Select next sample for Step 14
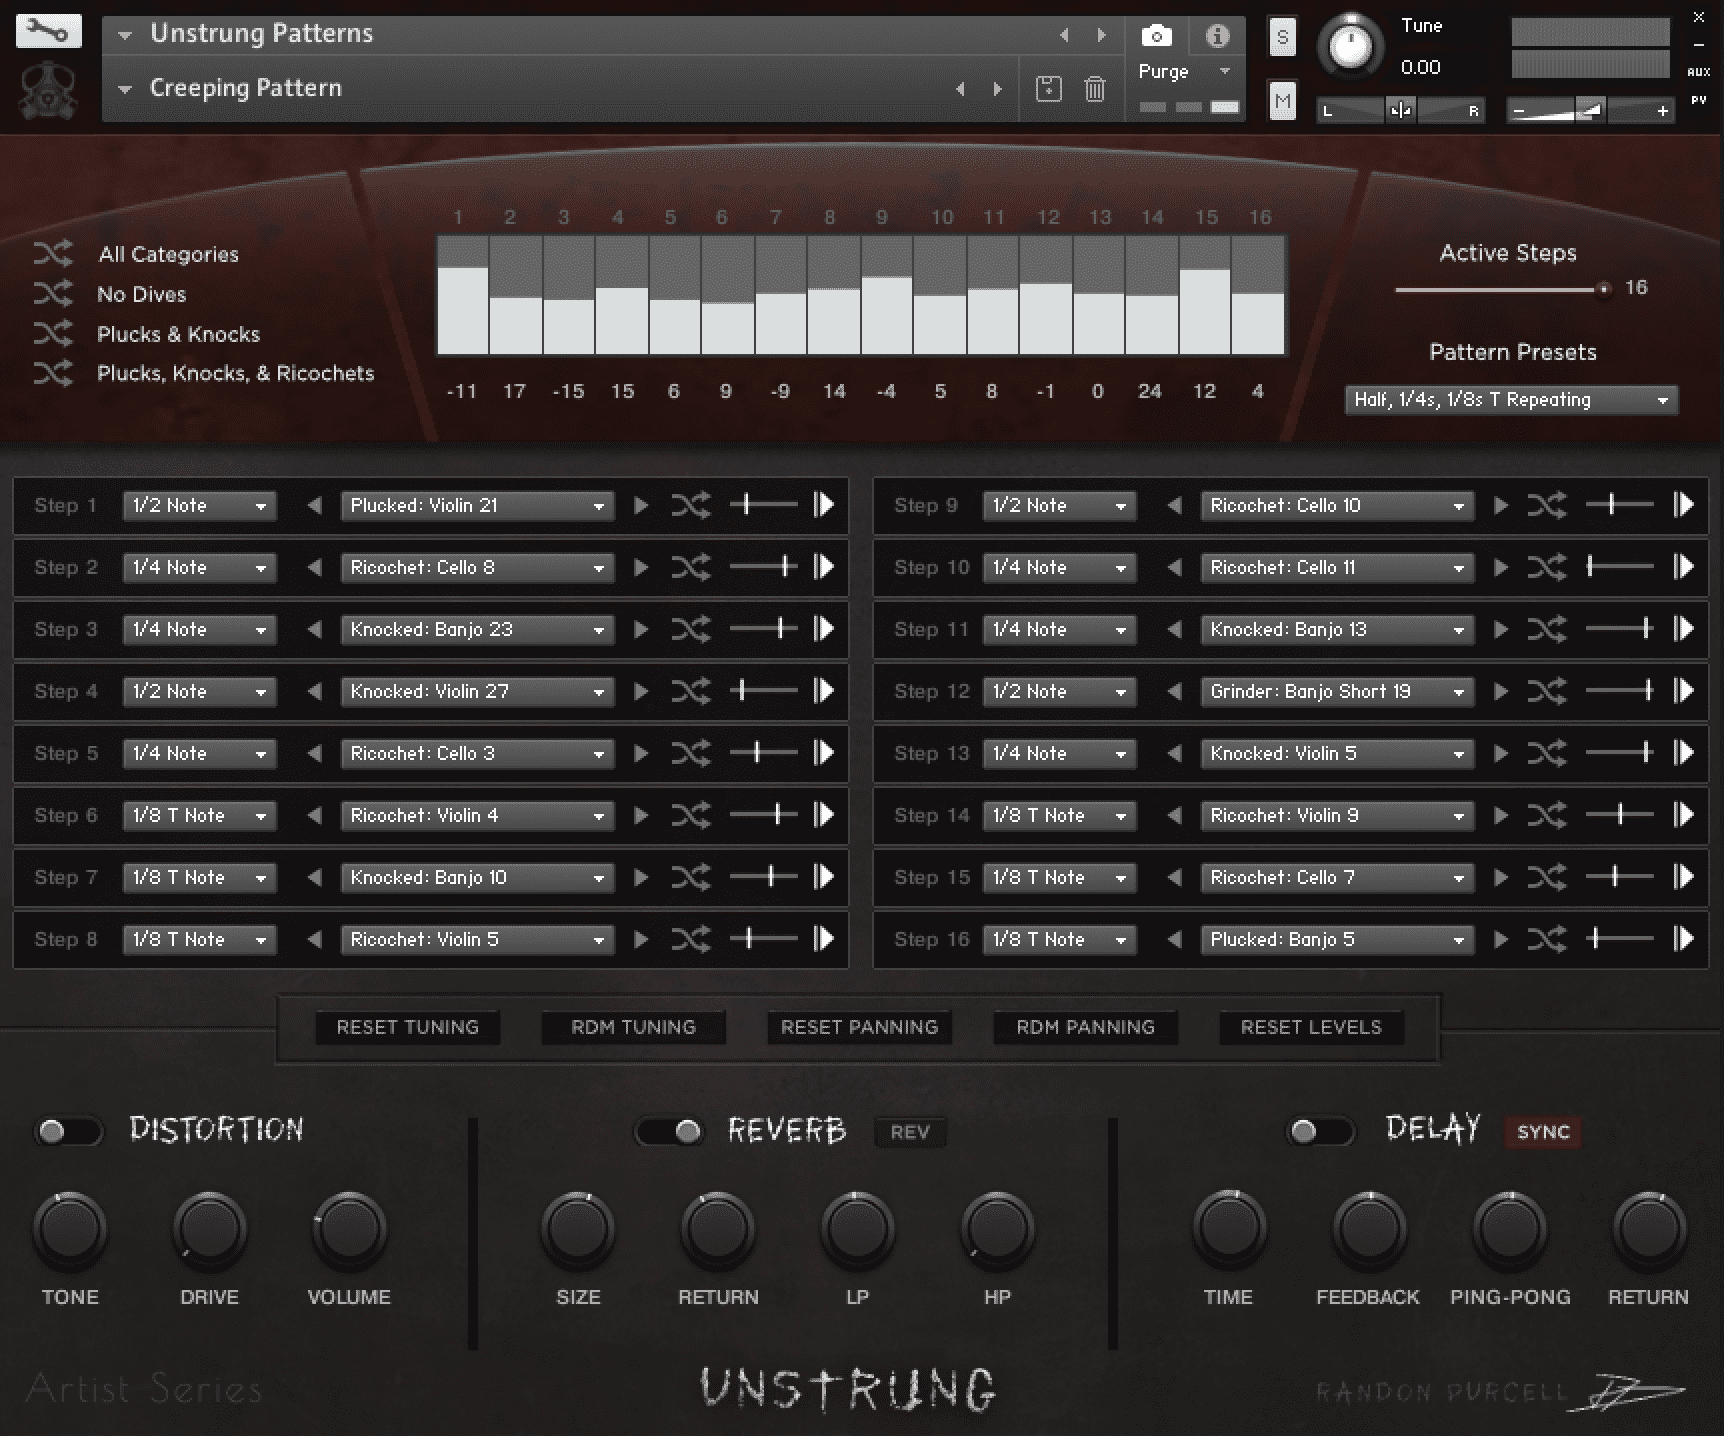Screen dimensions: 1724x1436 click(1501, 815)
